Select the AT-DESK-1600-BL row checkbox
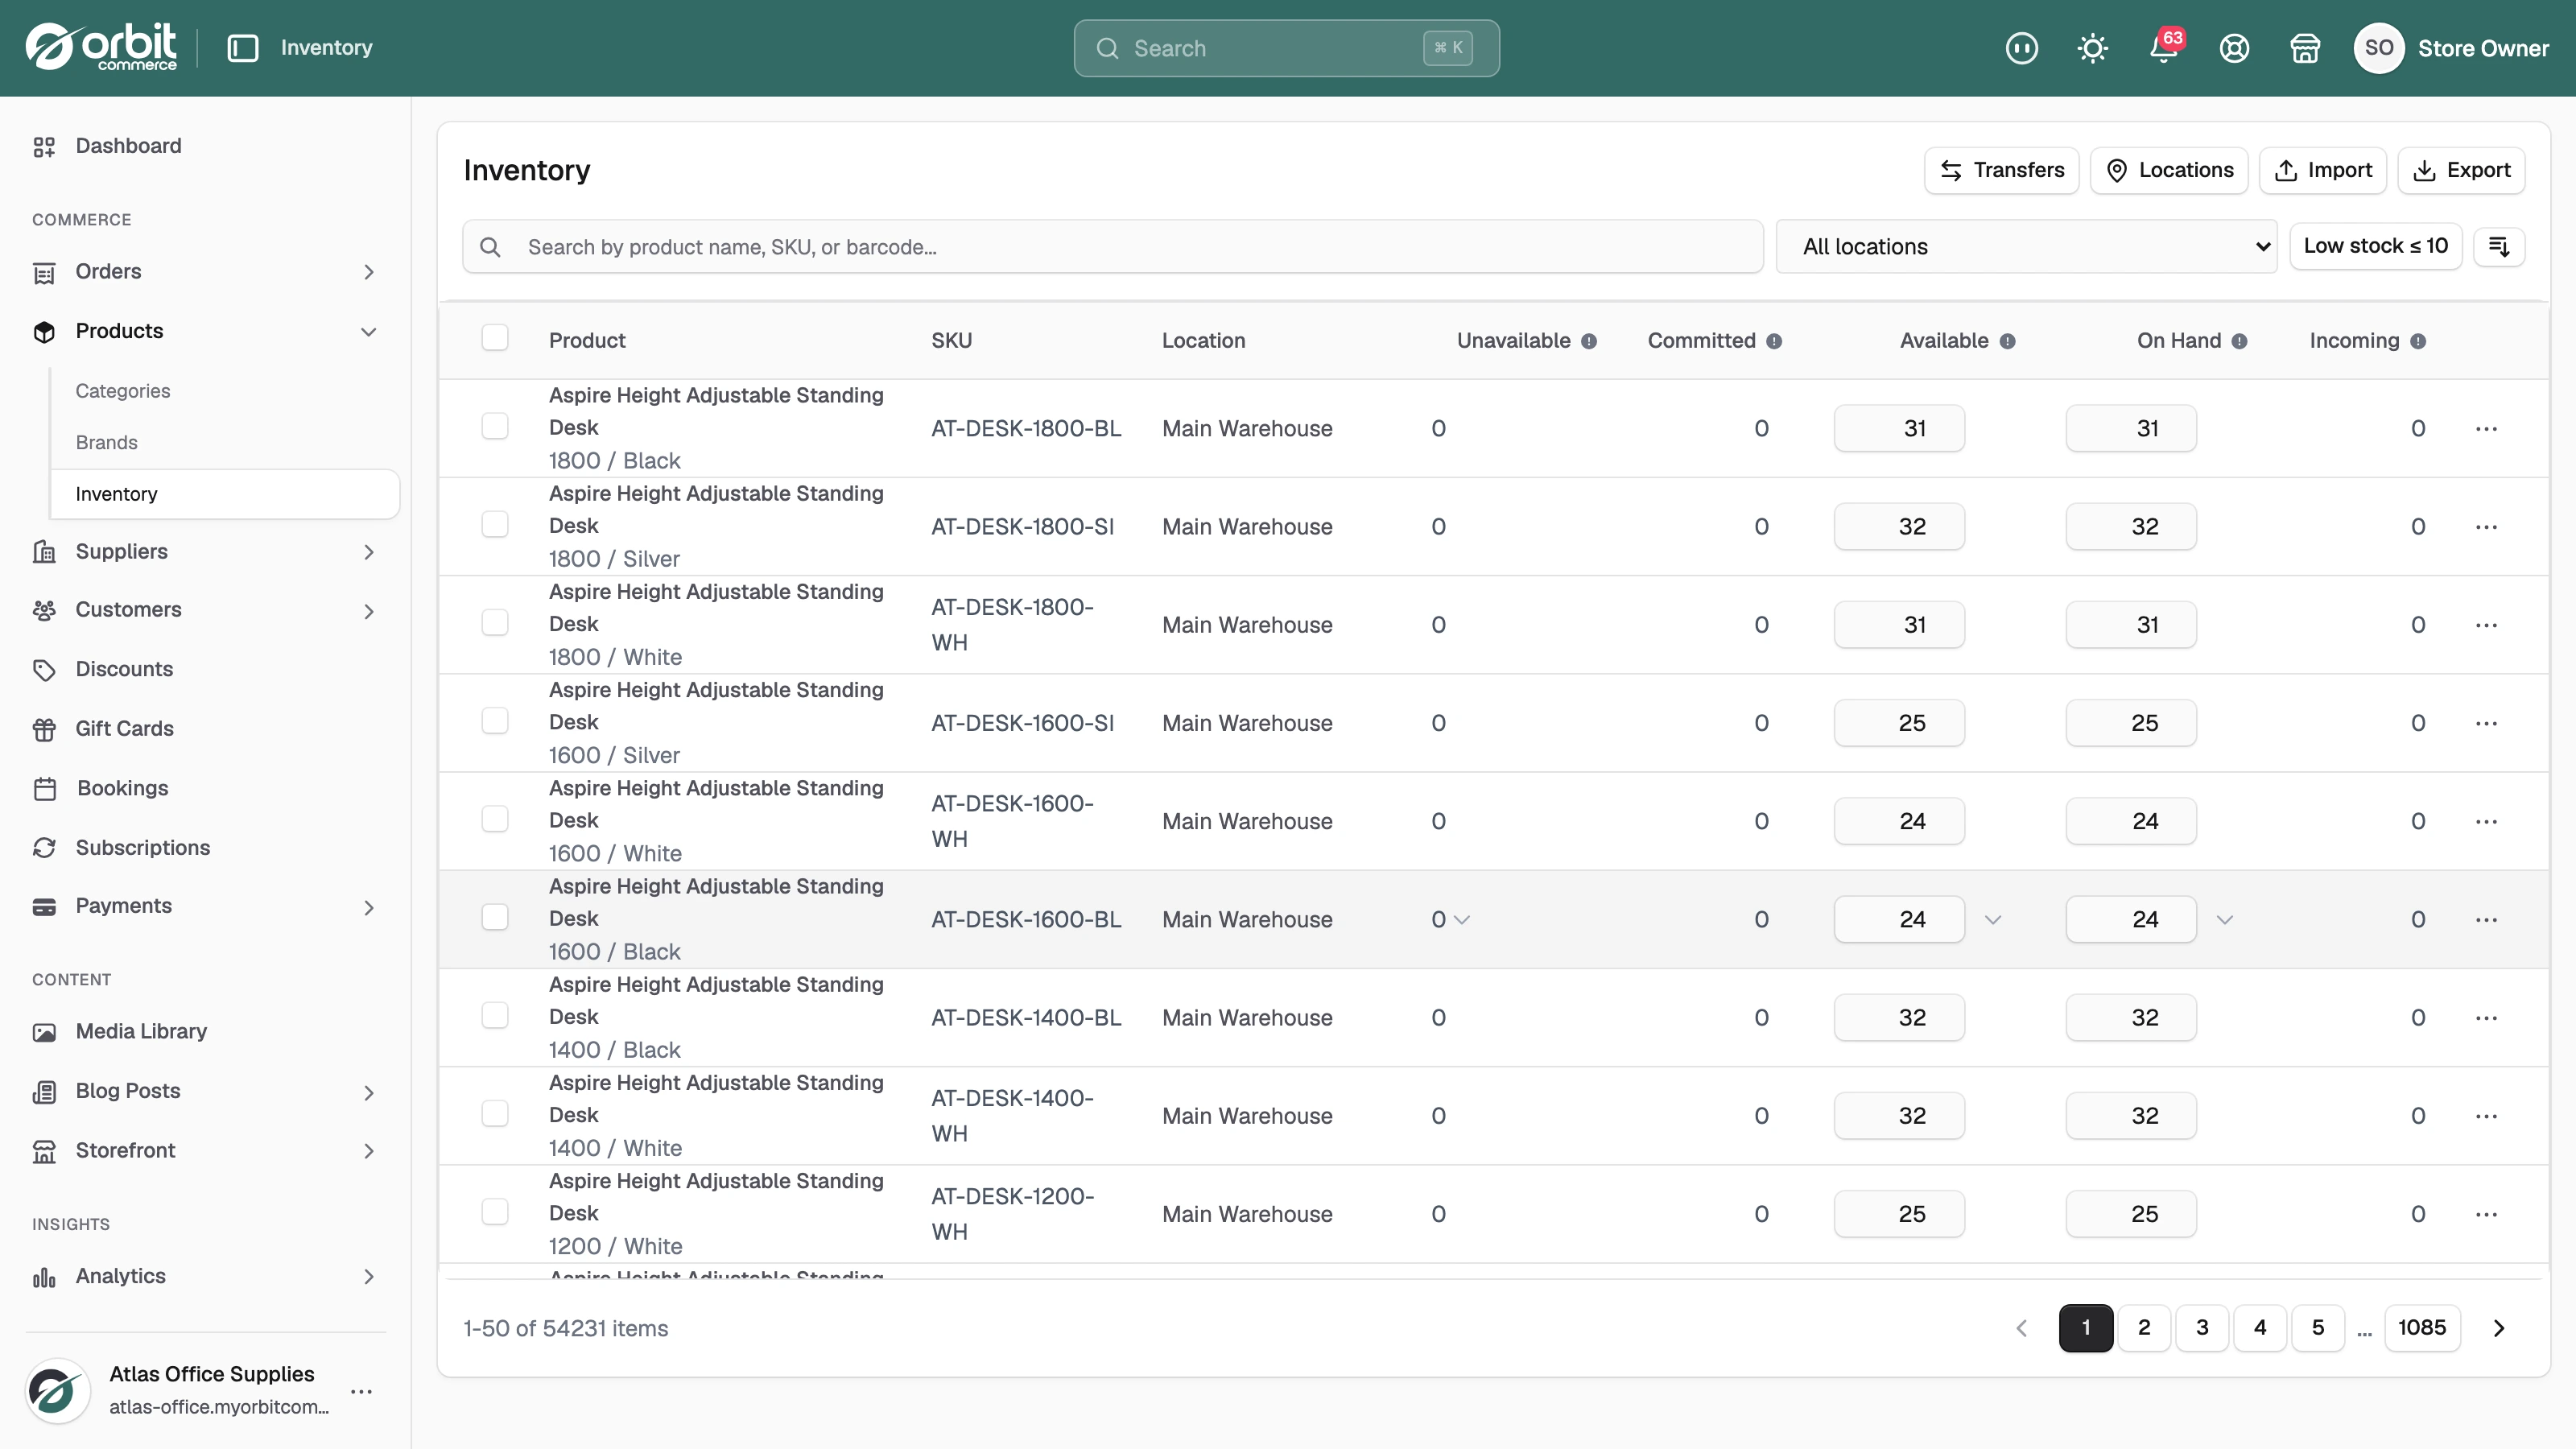This screenshot has height=1449, width=2576. pos(495,917)
